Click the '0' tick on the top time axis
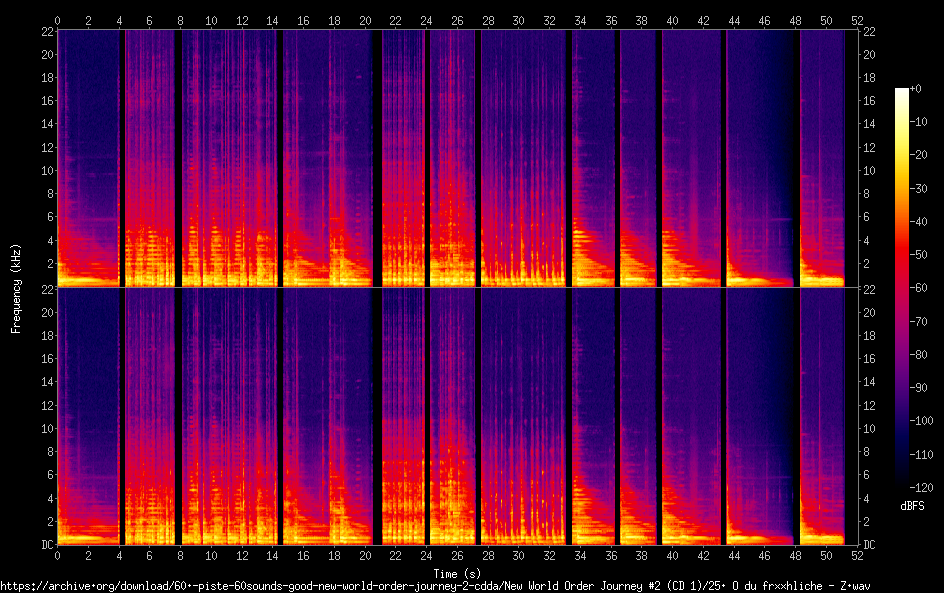Viewport: 944px width, 593px height. pyautogui.click(x=57, y=20)
